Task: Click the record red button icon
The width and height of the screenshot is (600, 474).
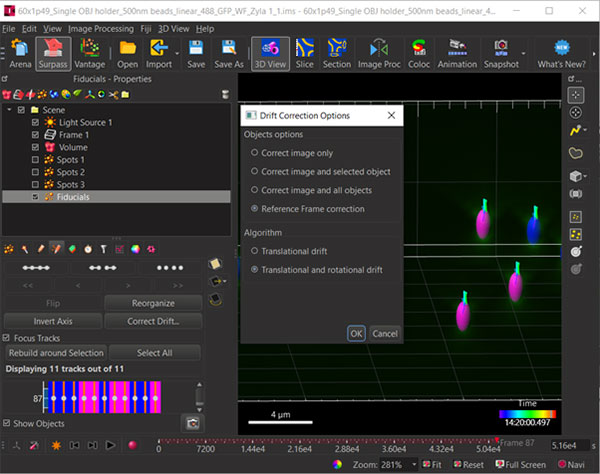Action: pyautogui.click(x=132, y=445)
